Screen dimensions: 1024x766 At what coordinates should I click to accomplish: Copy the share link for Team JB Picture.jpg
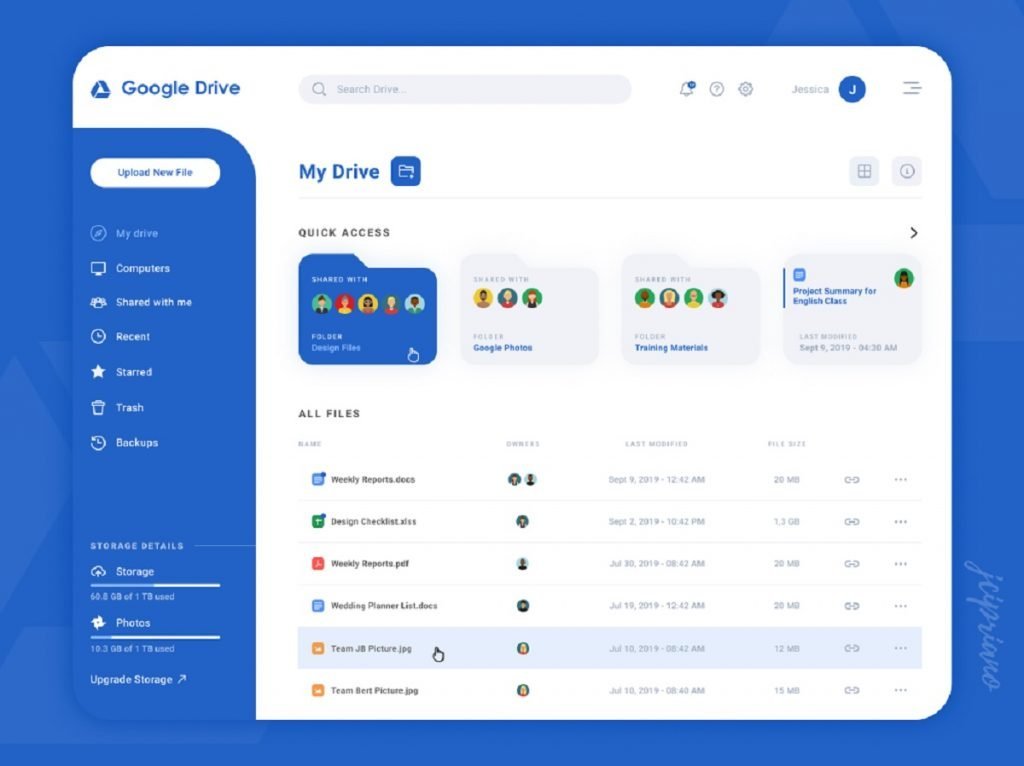852,648
